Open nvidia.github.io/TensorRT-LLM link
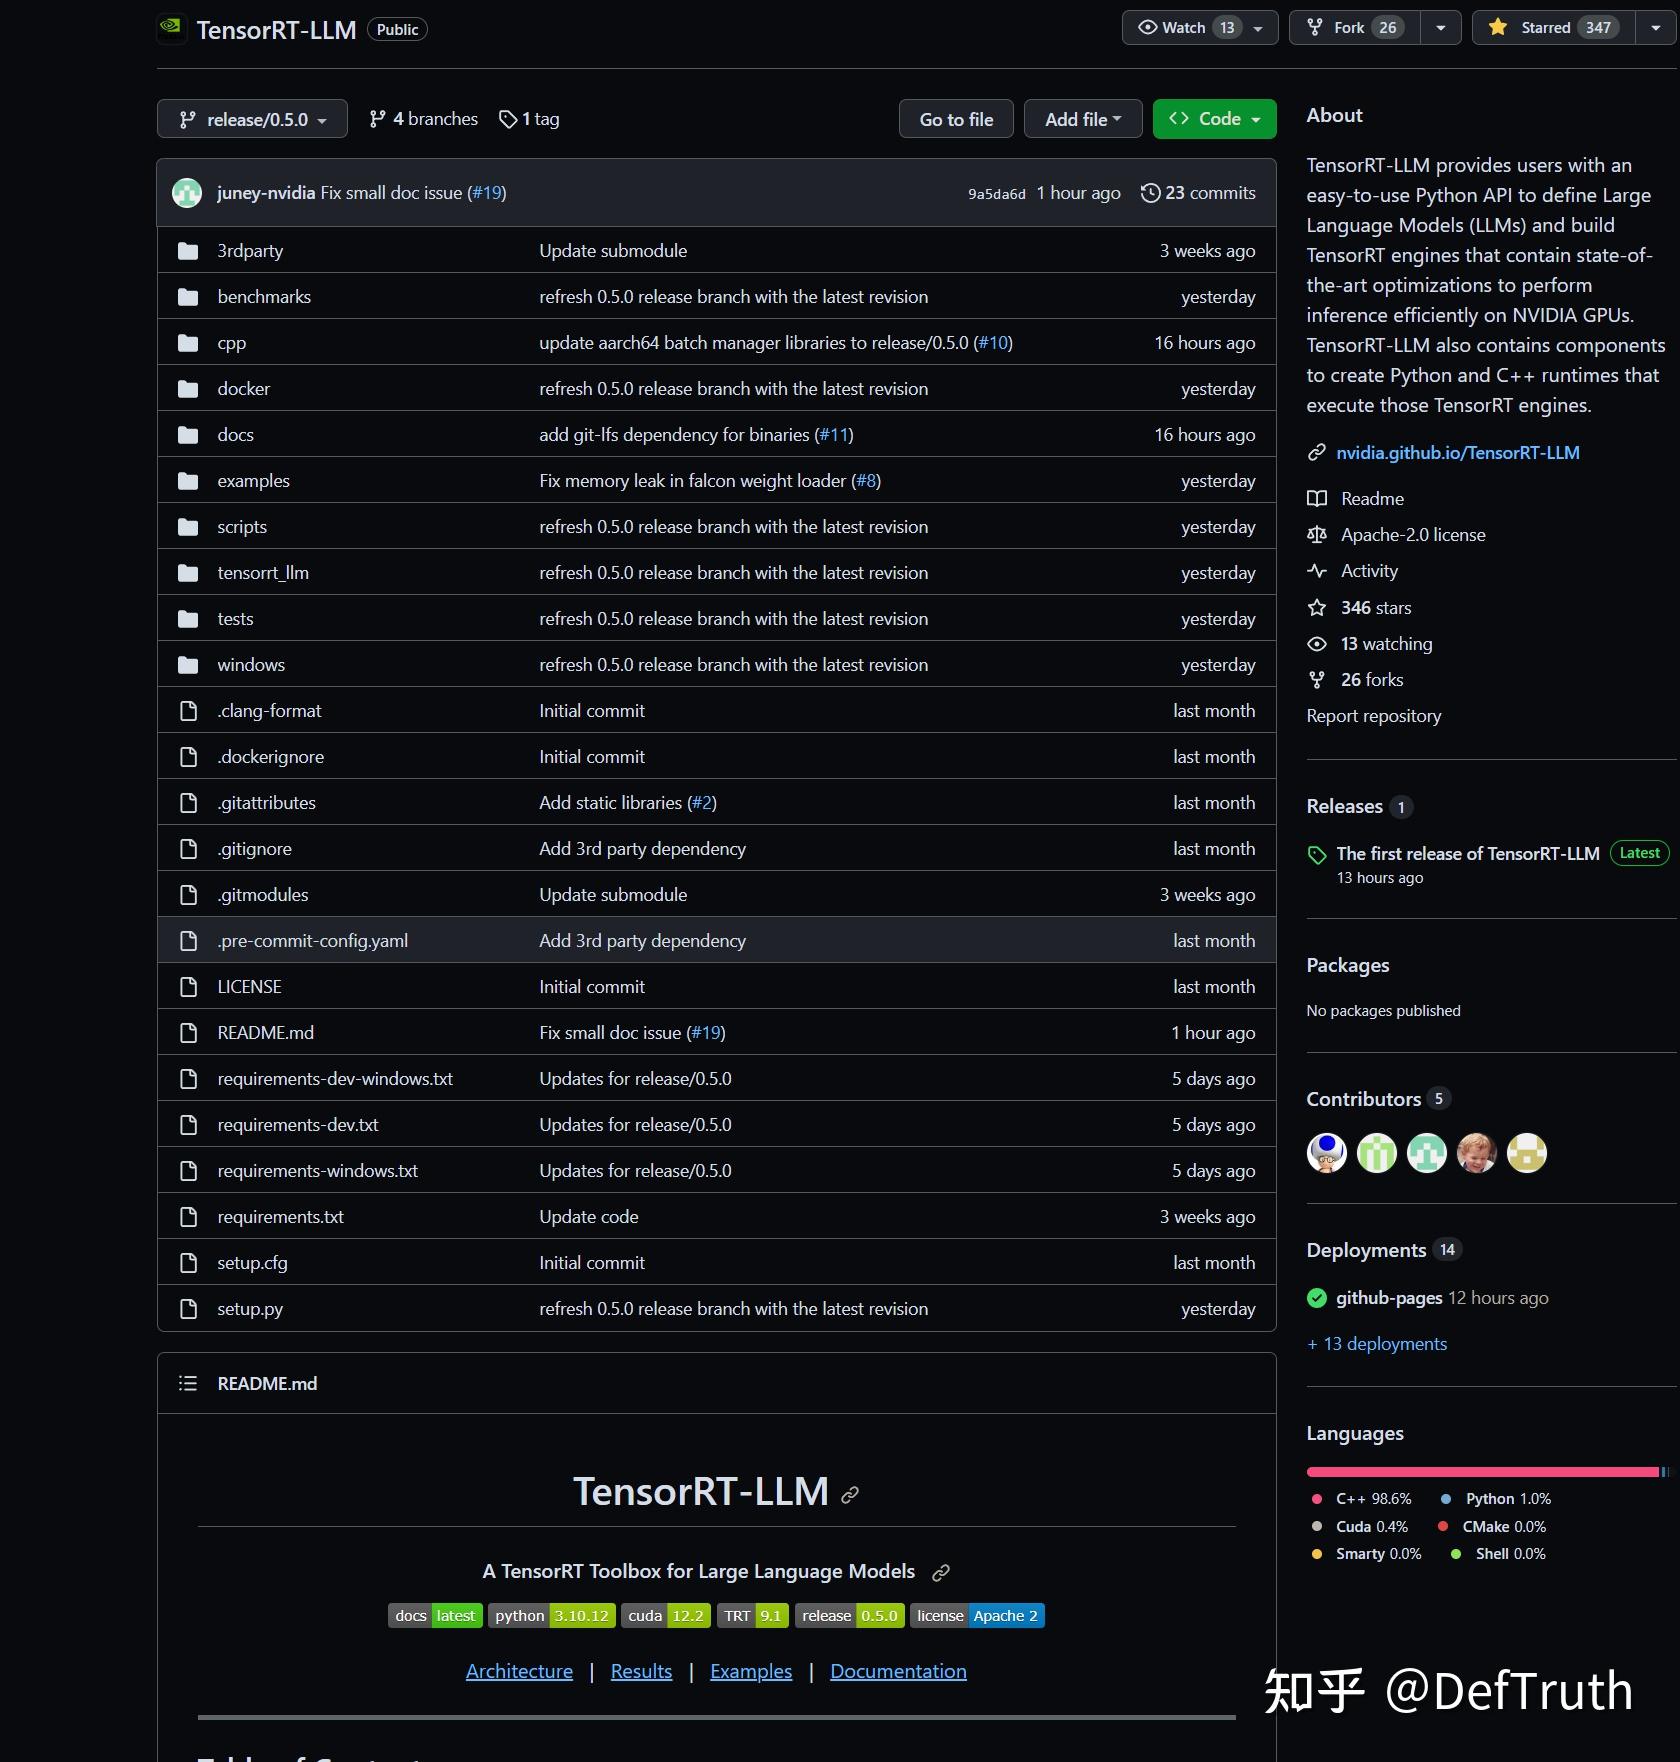Screen dimensions: 1680x1762 [x=1457, y=453]
